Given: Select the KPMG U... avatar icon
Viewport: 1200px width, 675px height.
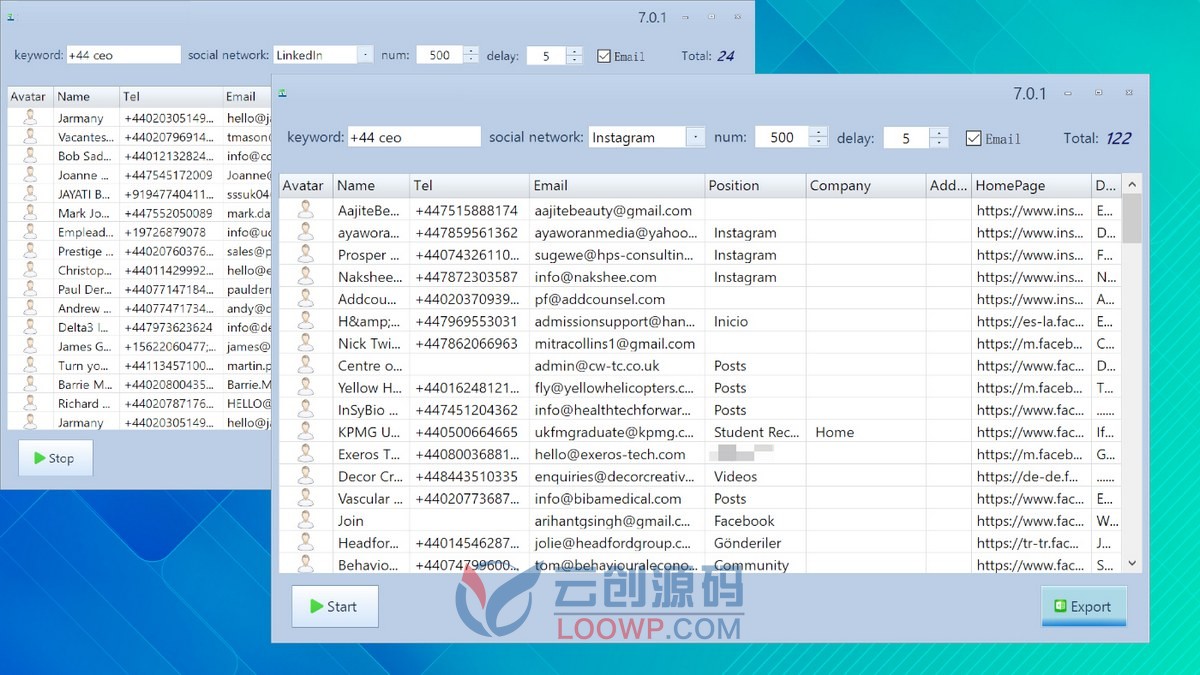Looking at the screenshot, I should pyautogui.click(x=305, y=432).
